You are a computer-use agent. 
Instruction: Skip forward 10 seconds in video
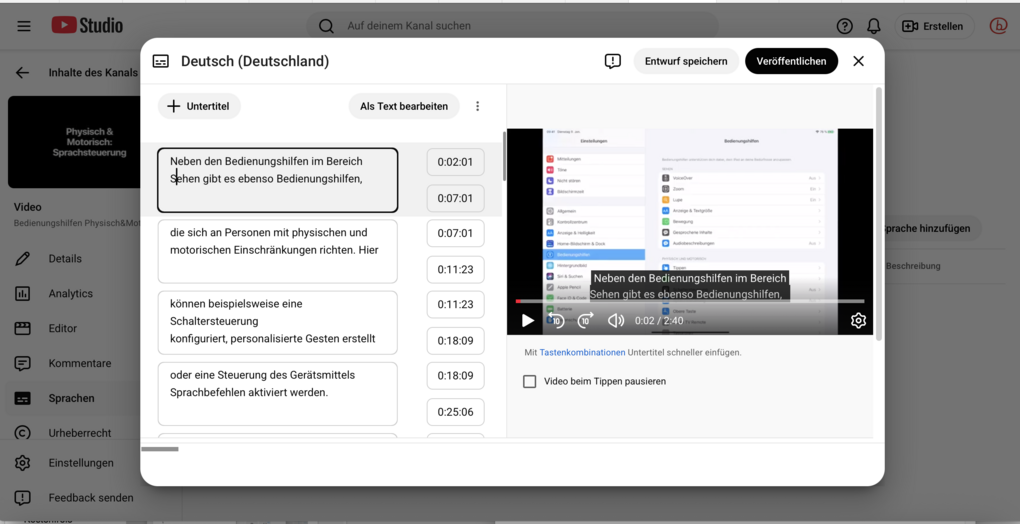[x=586, y=321]
